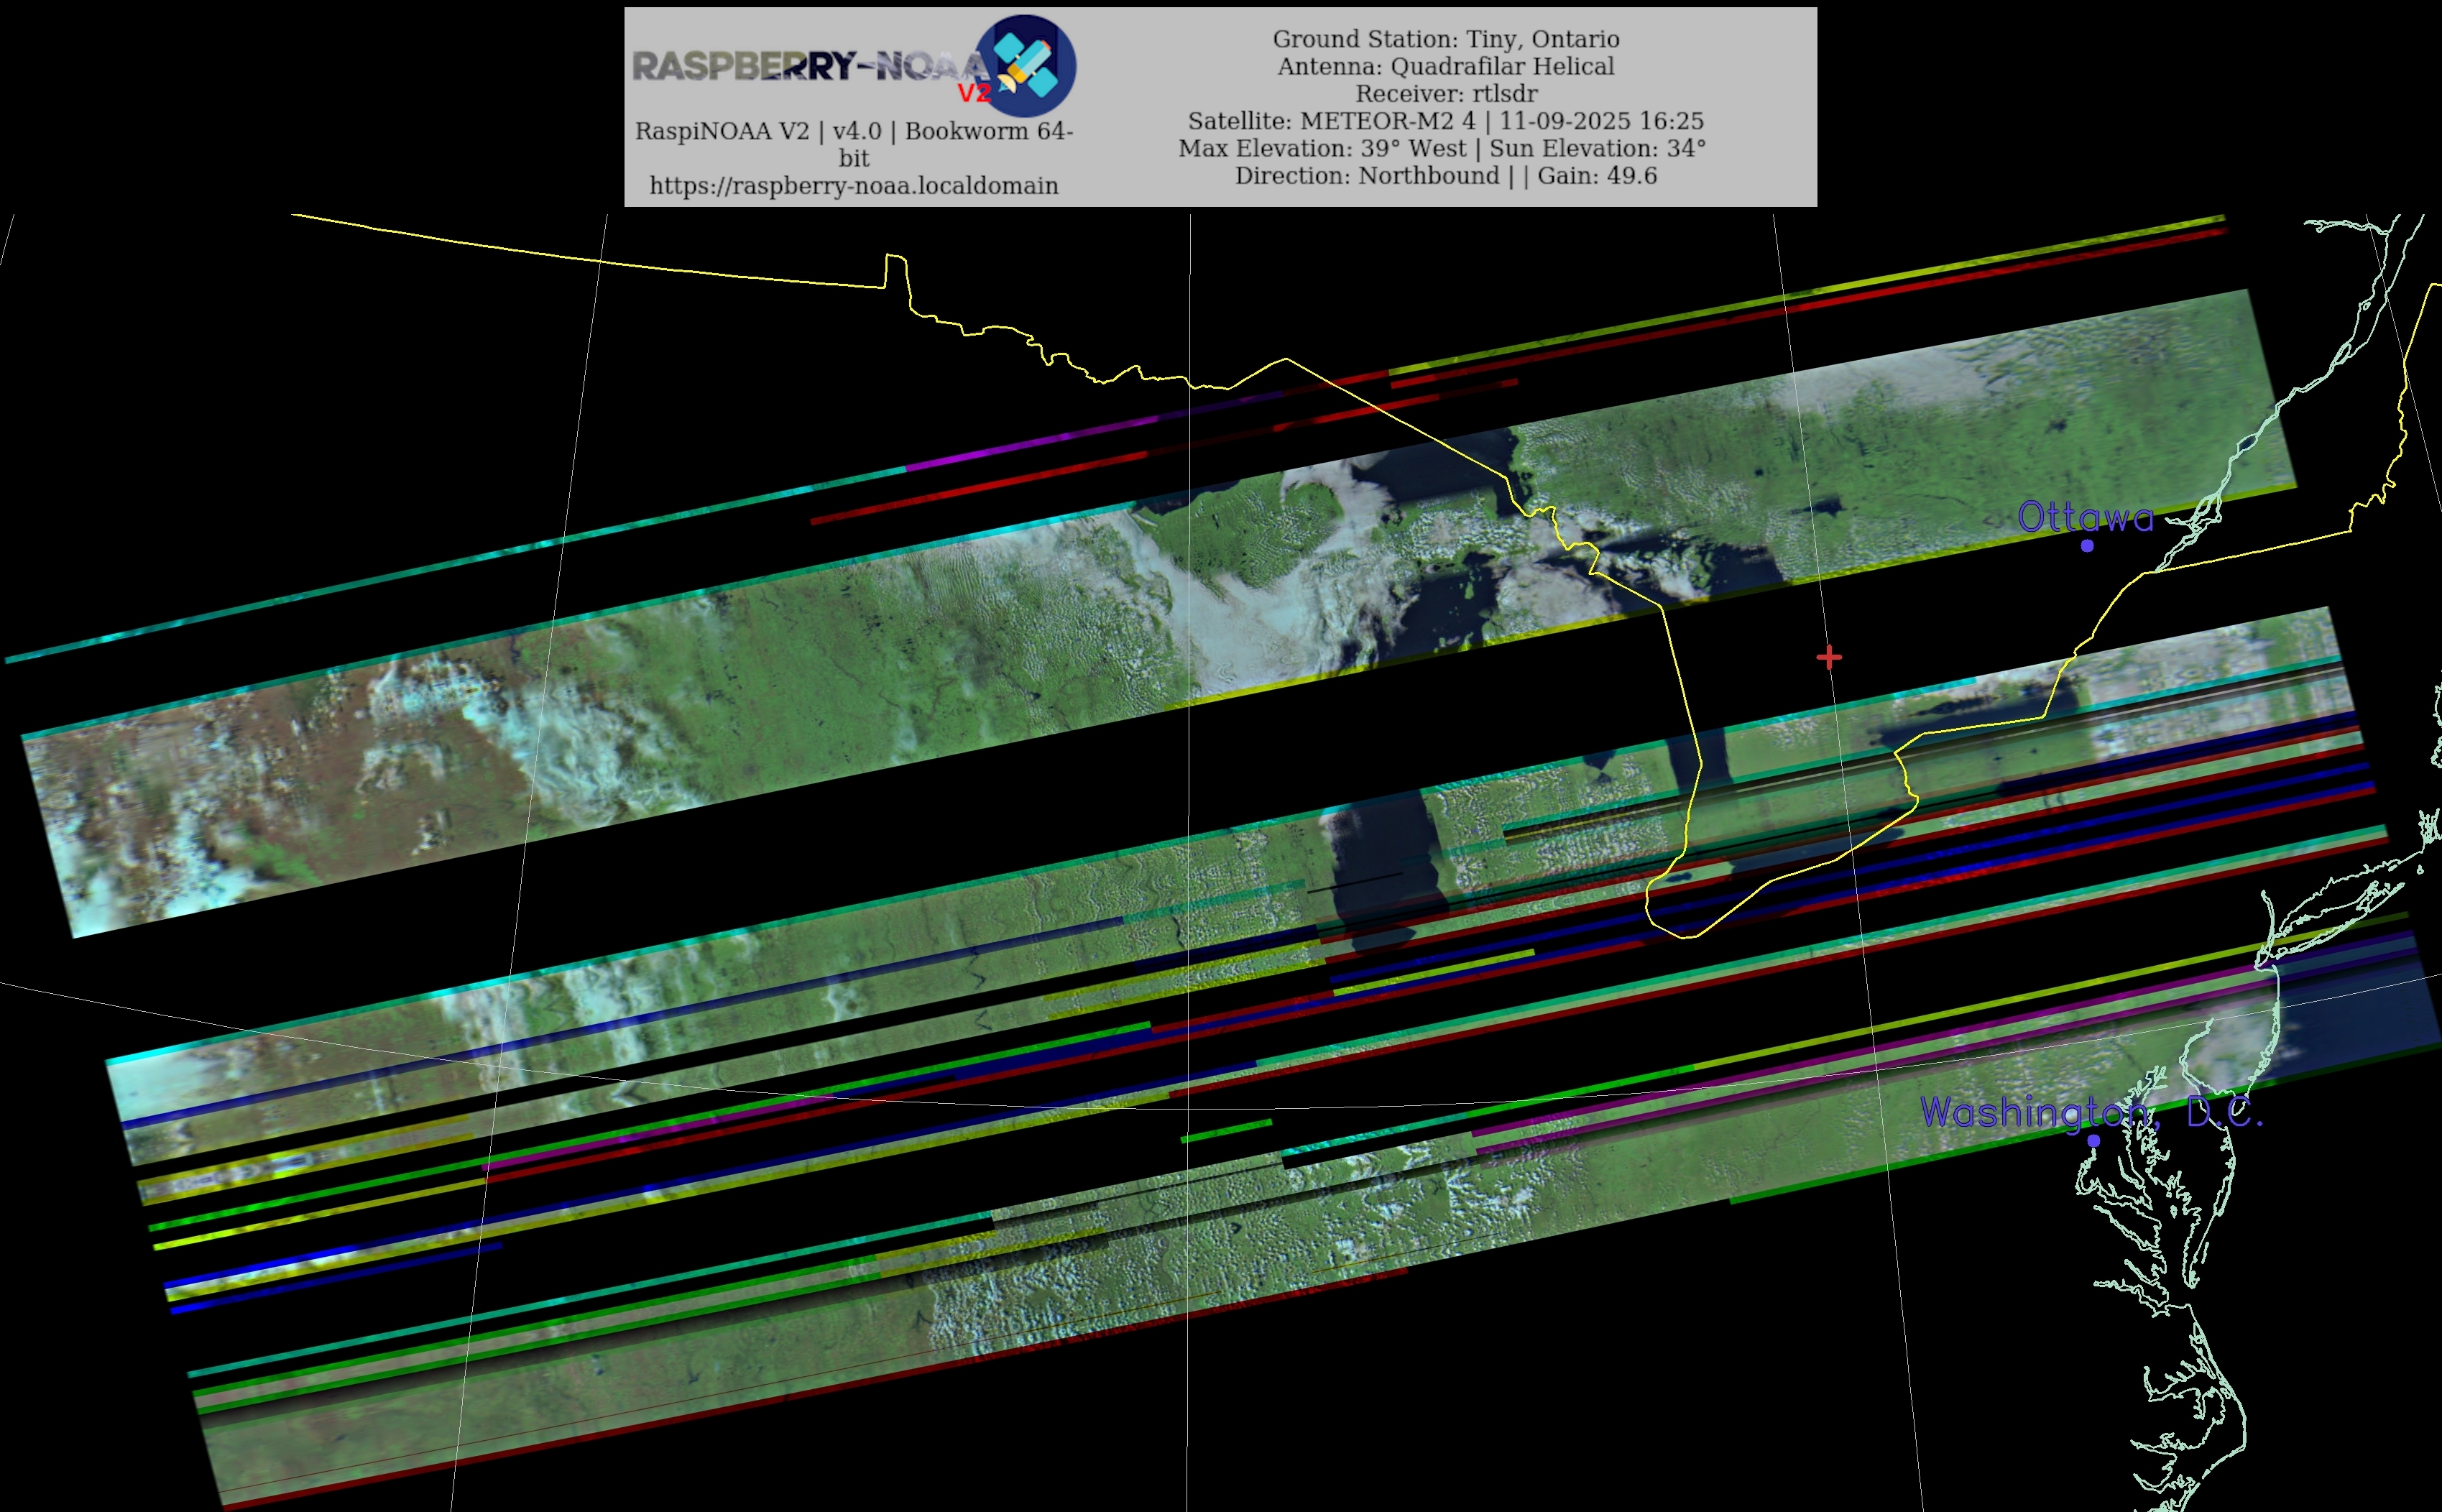Click the Receiver: rtlsdr text
Viewport: 2442px width, 1512px height.
(x=1445, y=94)
